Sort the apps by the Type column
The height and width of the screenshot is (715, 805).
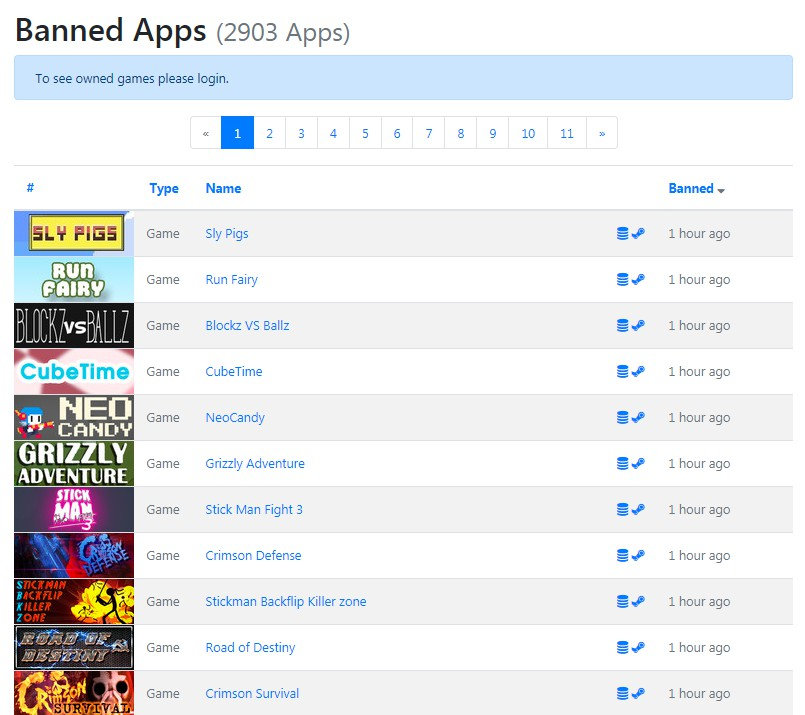tap(164, 189)
